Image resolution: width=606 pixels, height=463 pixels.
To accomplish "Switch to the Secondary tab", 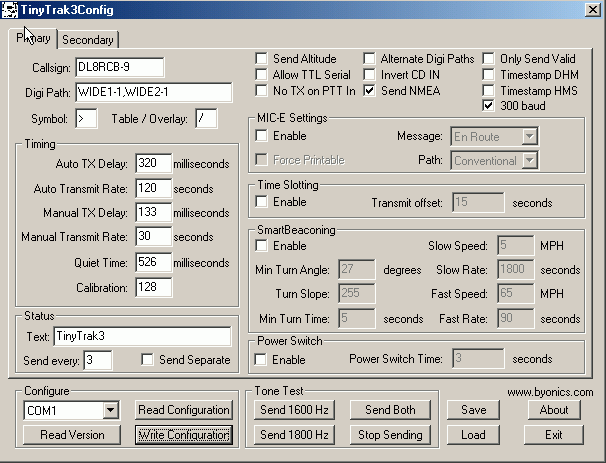I will click(88, 40).
